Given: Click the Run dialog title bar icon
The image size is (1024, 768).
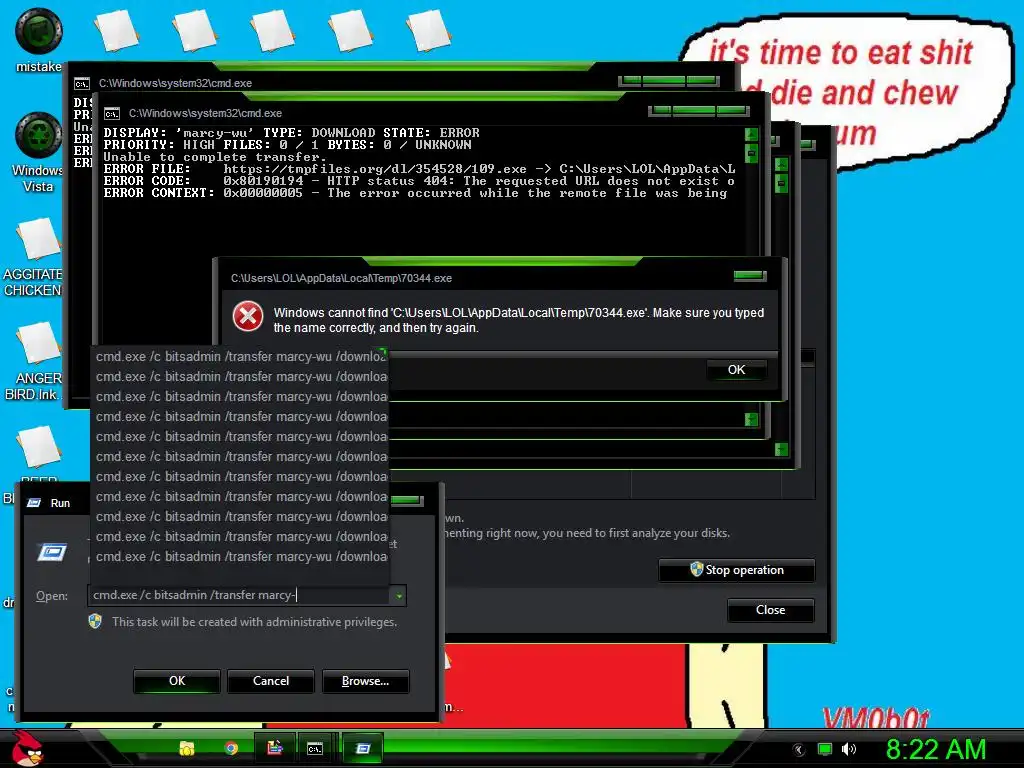Looking at the screenshot, I should 34,503.
